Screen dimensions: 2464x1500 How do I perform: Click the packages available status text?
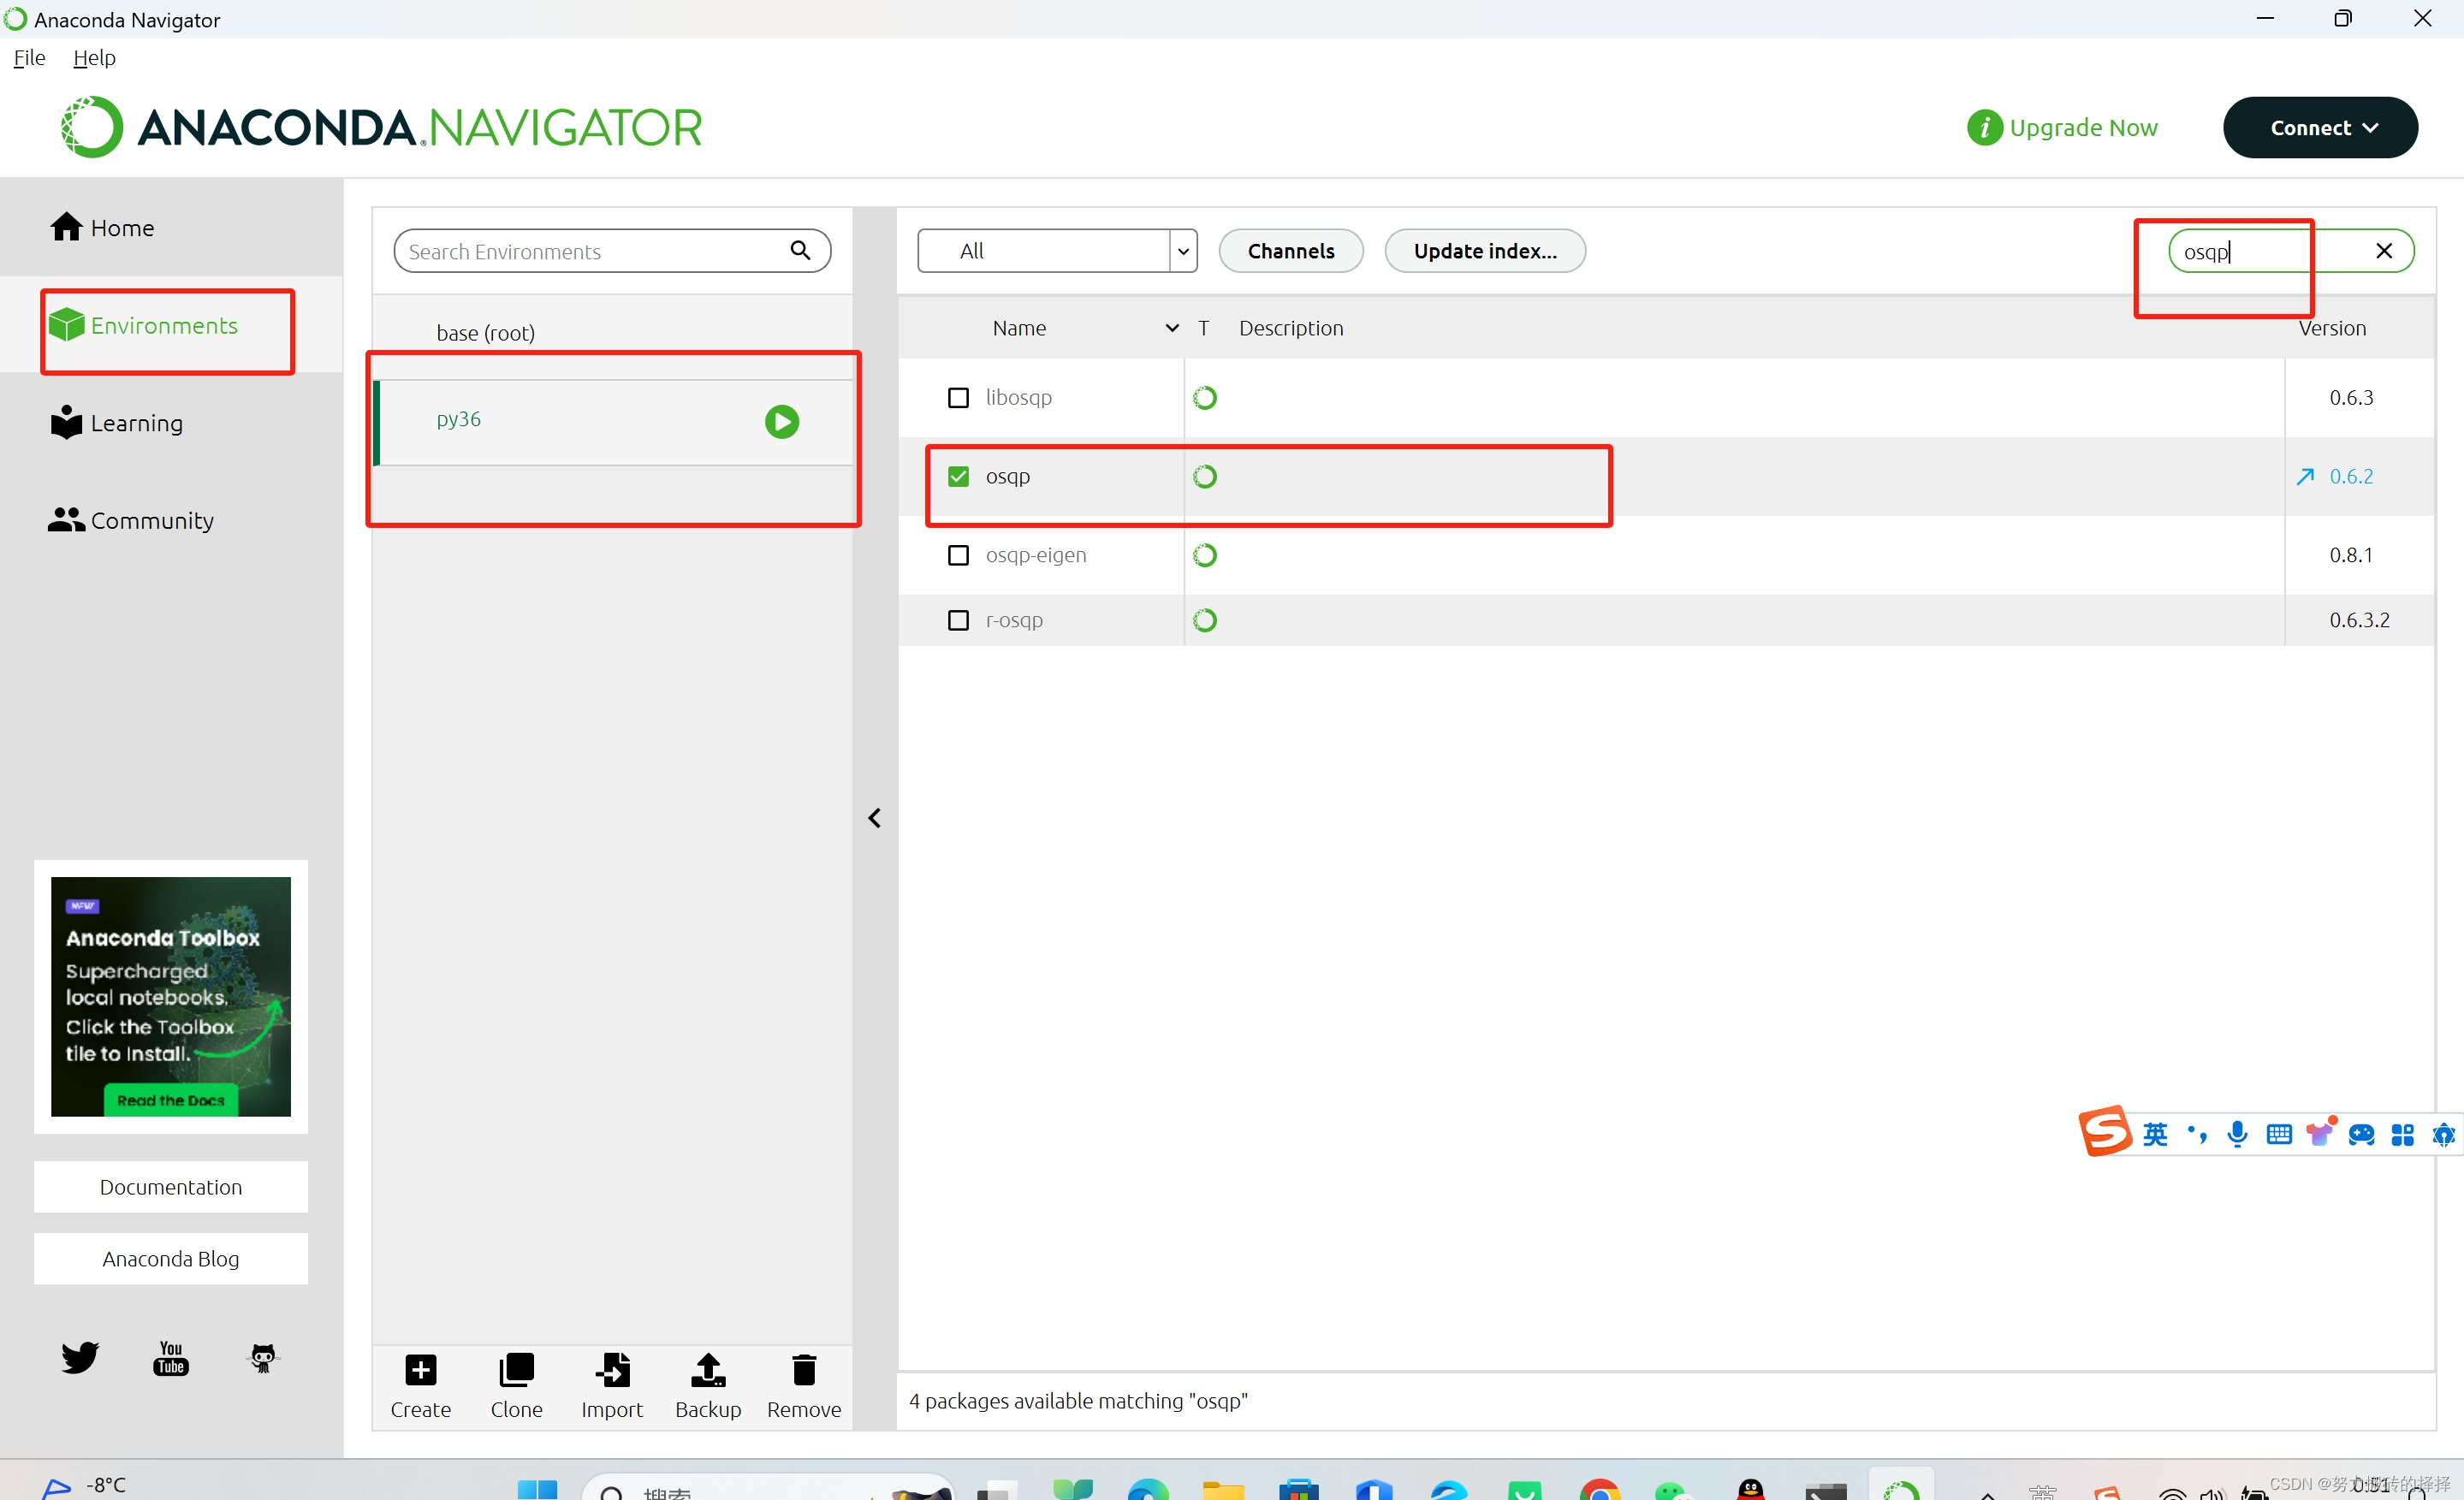coord(1078,1402)
